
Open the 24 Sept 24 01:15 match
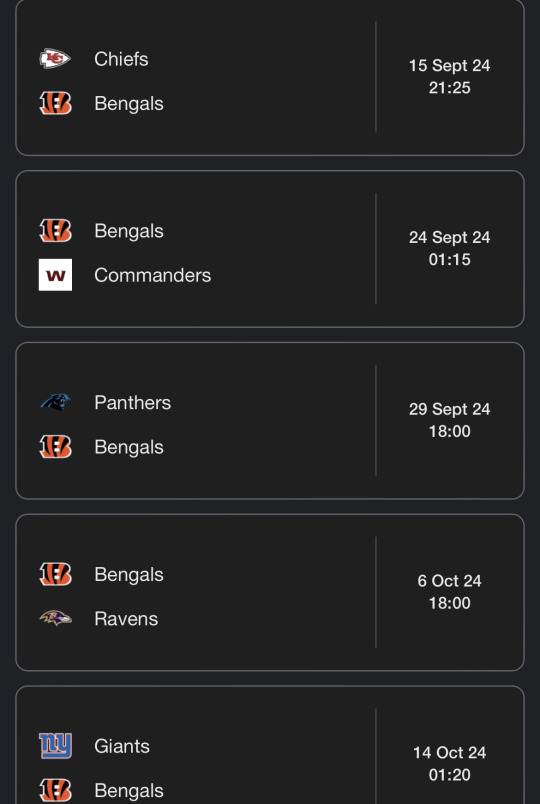tap(270, 249)
